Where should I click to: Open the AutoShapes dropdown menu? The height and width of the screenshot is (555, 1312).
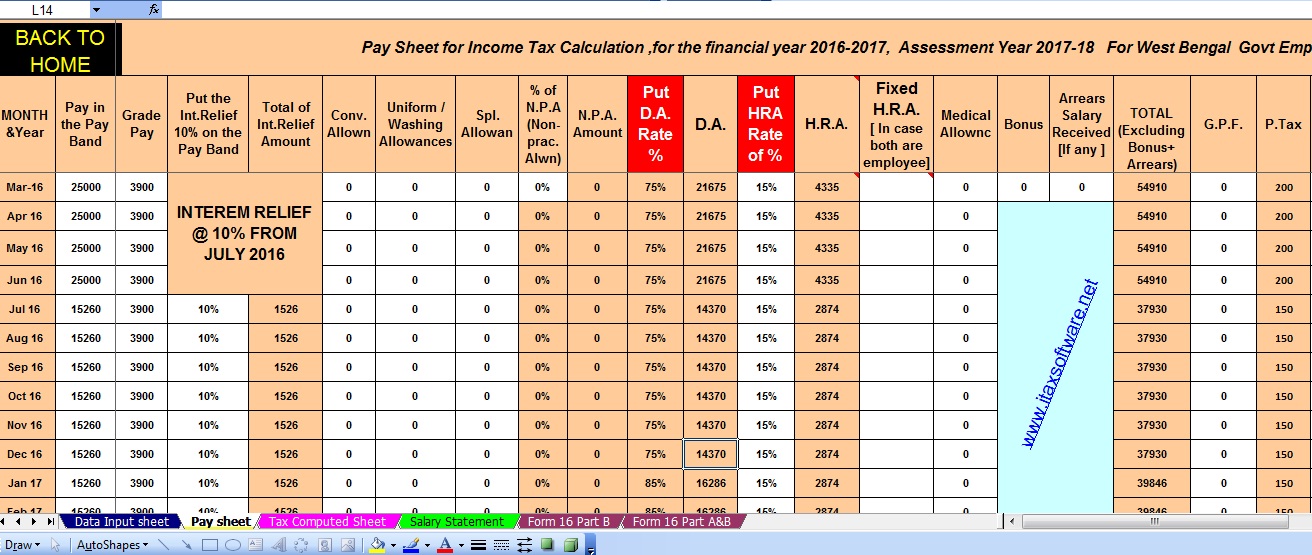coord(112,545)
